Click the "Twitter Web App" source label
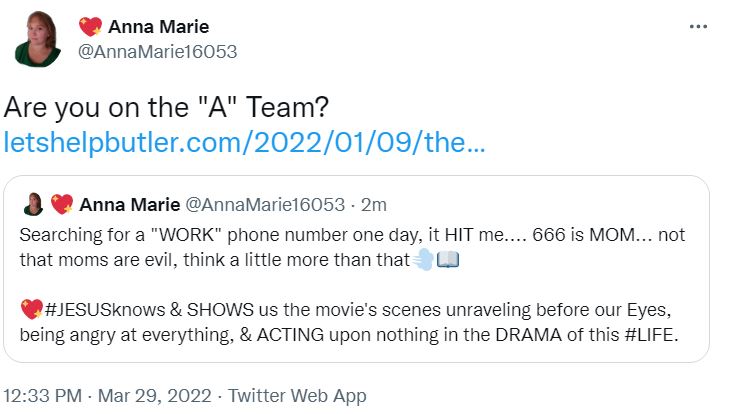The width and height of the screenshot is (729, 414). click(x=297, y=396)
